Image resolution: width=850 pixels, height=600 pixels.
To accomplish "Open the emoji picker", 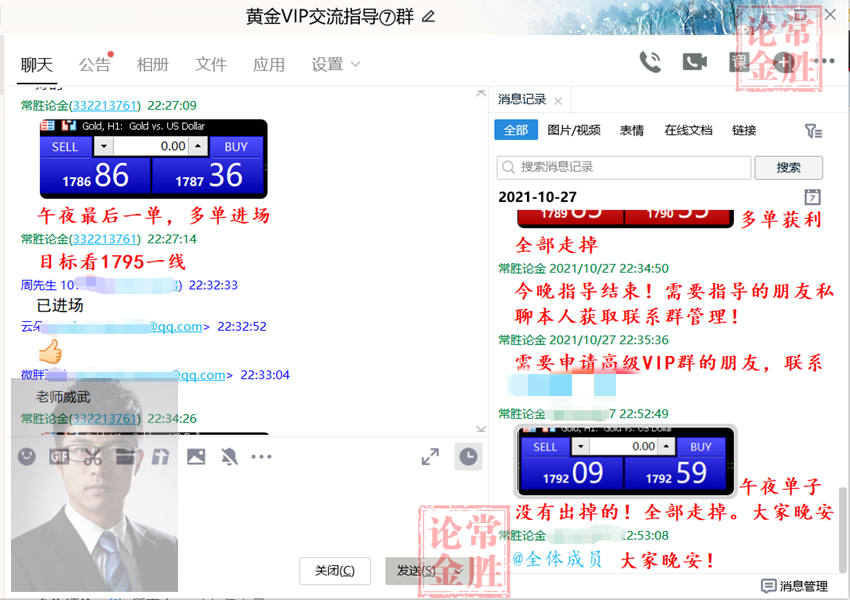I will coord(27,456).
